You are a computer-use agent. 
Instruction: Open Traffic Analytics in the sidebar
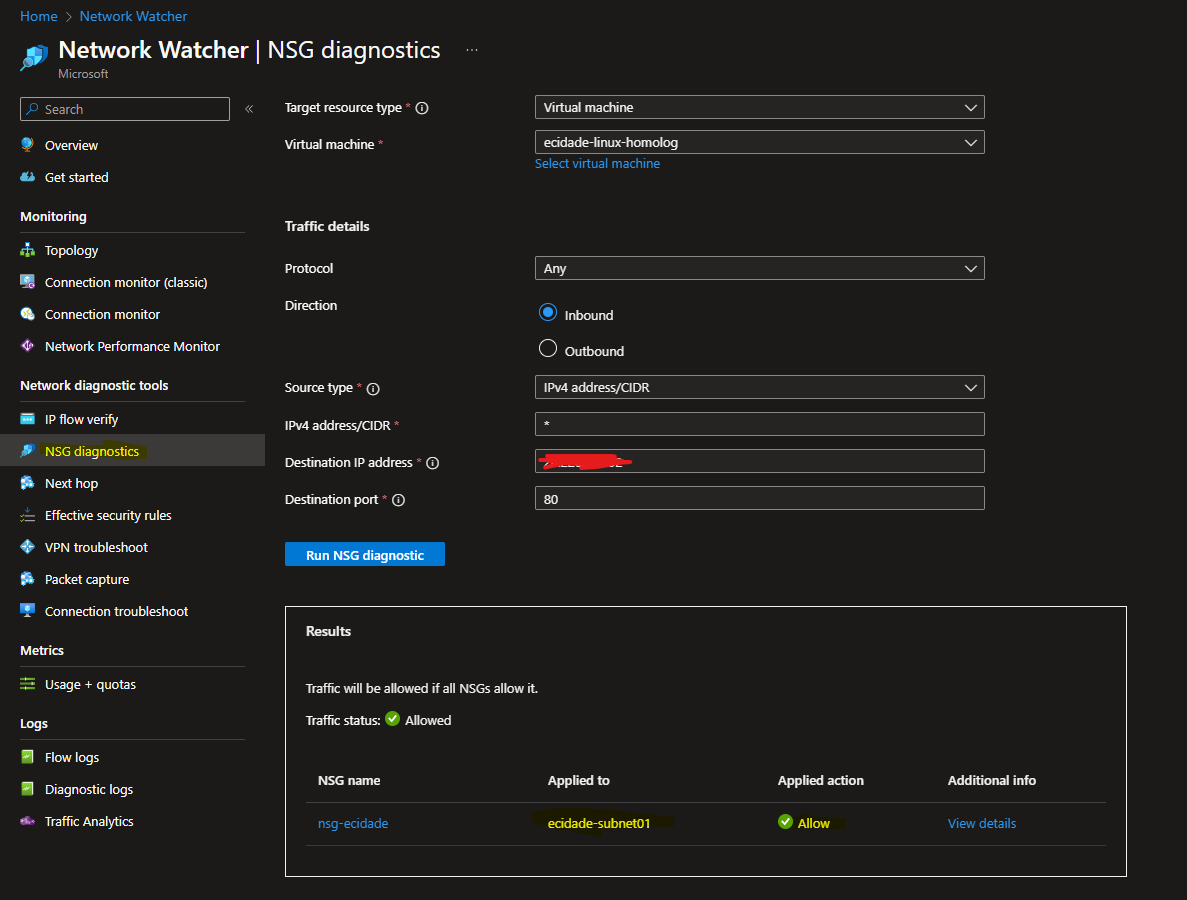click(x=89, y=821)
